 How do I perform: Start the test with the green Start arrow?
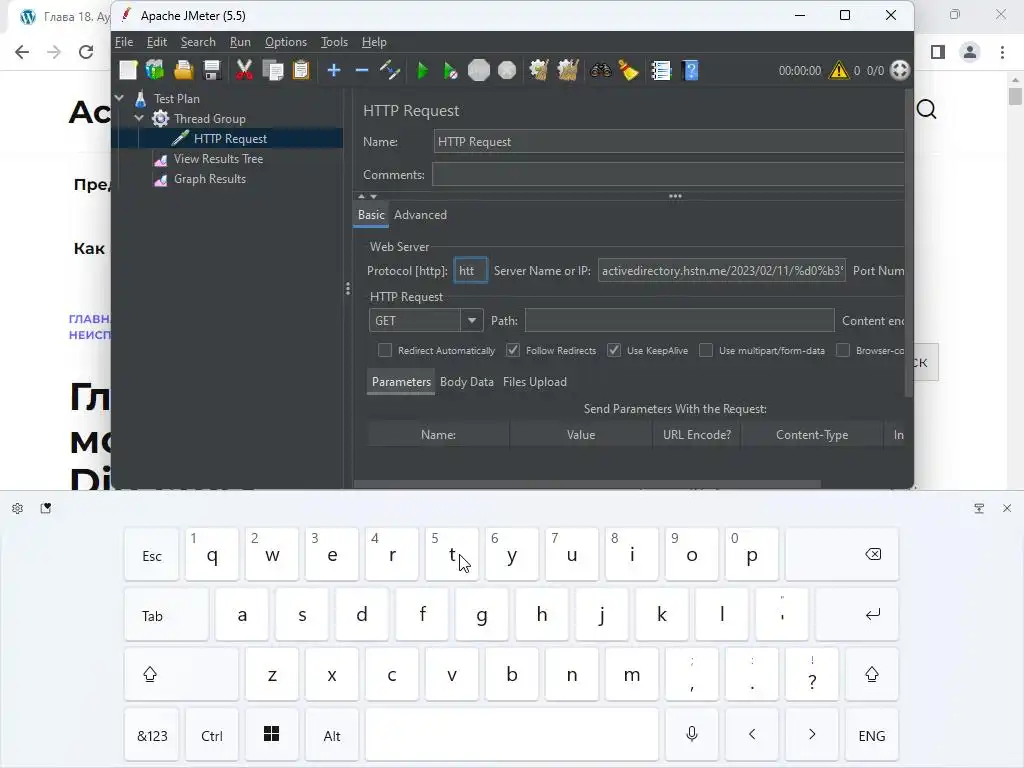pyautogui.click(x=423, y=70)
